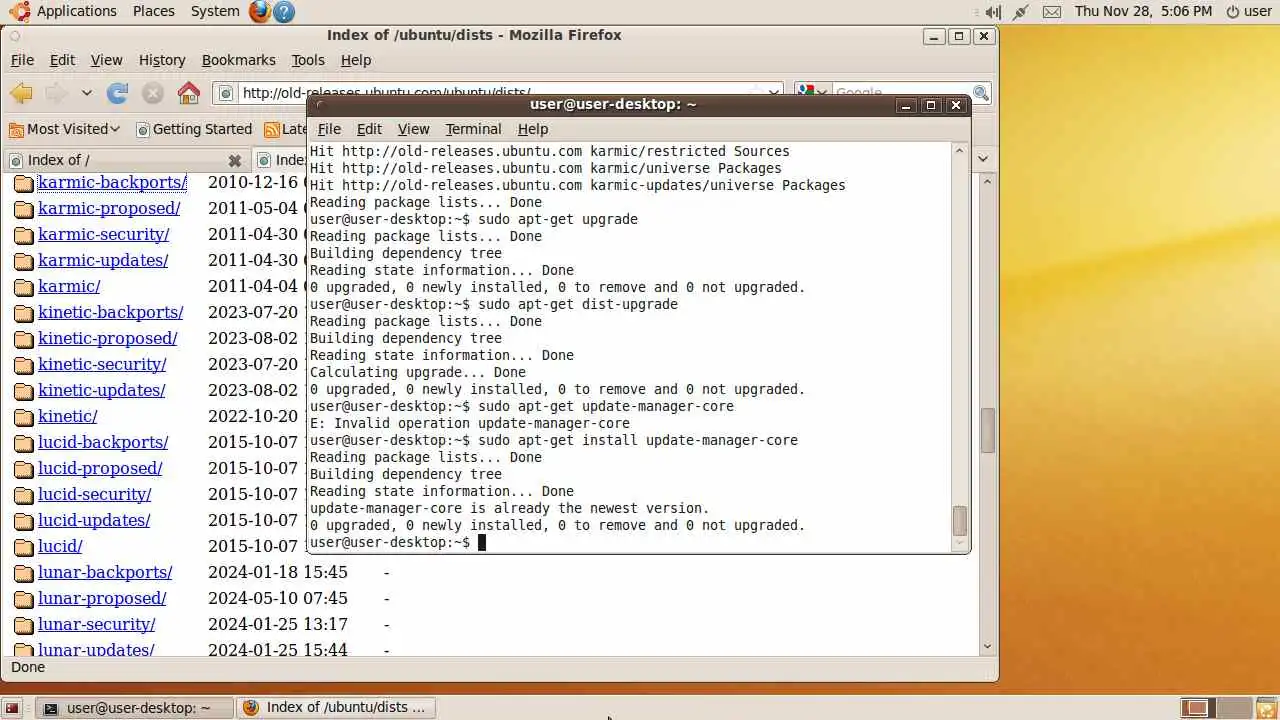Reload the page in Firefox

118,93
